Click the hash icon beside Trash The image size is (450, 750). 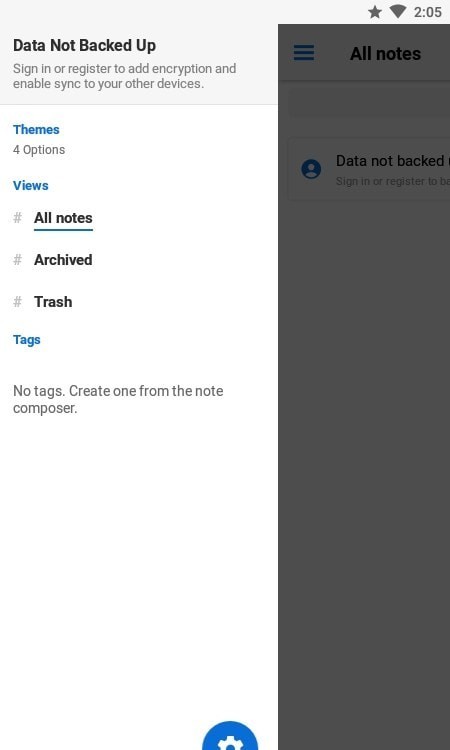click(17, 302)
